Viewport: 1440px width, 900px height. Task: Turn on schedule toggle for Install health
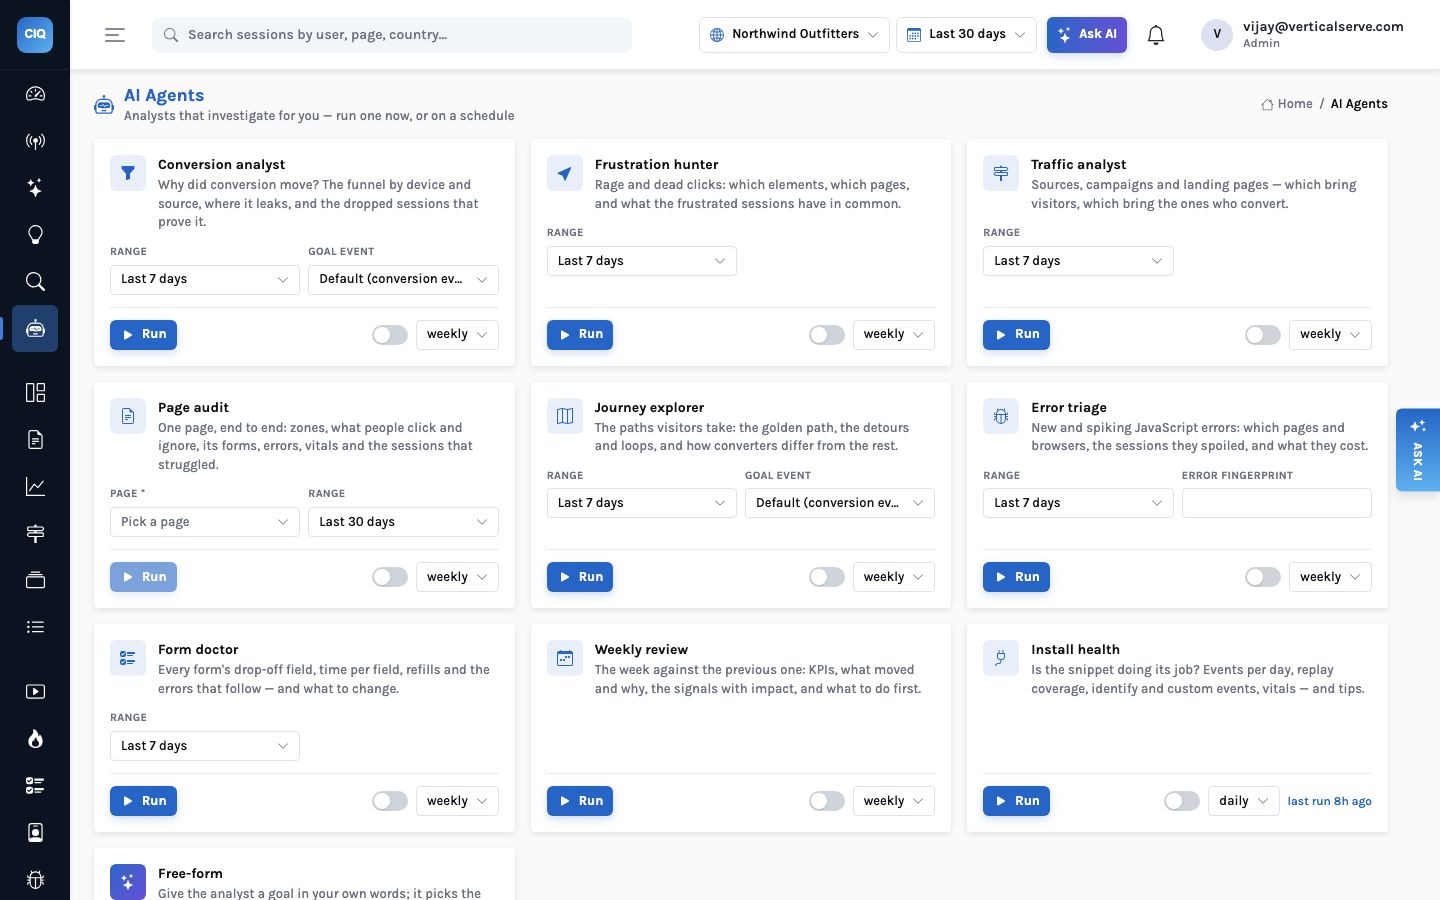point(1182,801)
